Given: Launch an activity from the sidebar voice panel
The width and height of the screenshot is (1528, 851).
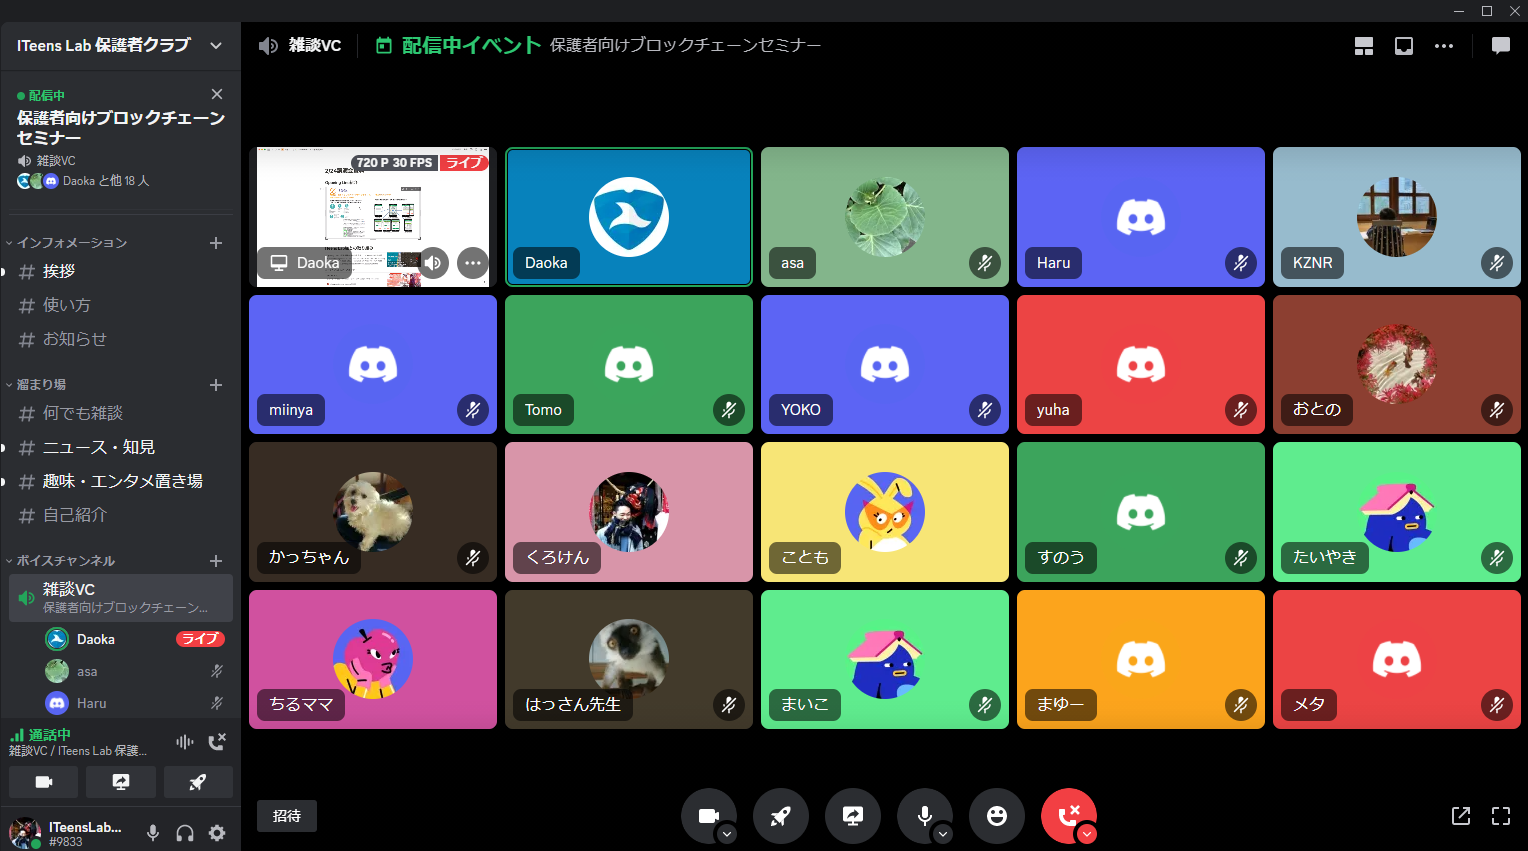Looking at the screenshot, I should tap(198, 782).
